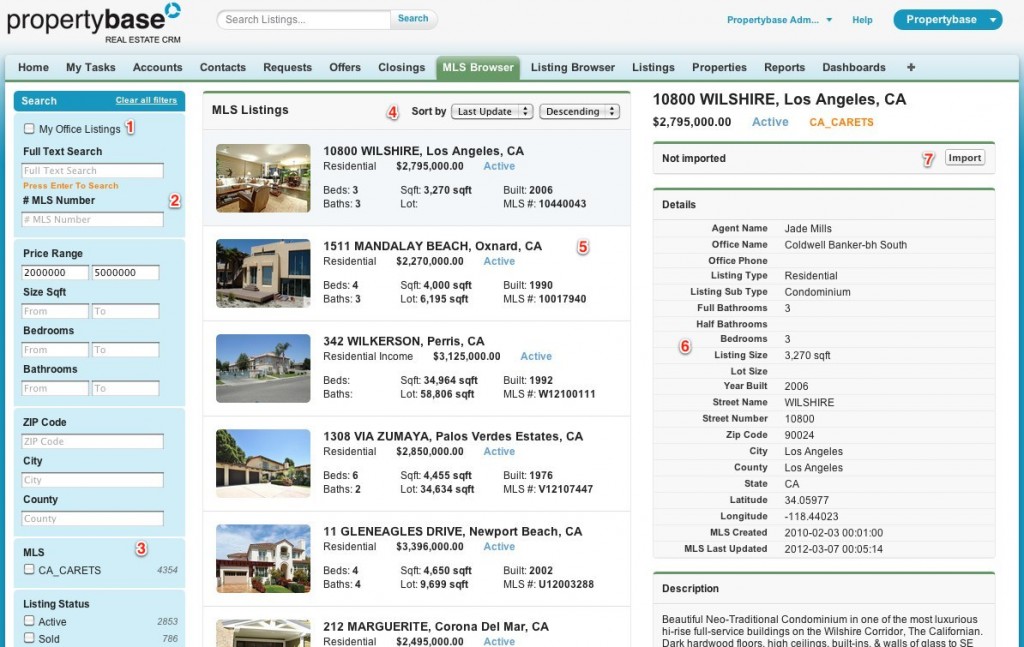The height and width of the screenshot is (647, 1024).
Task: Enable the Sold listing status filter
Action: coord(29,638)
